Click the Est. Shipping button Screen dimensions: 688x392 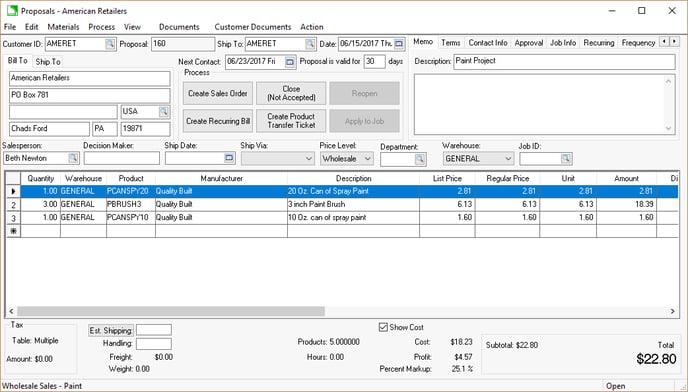(x=111, y=331)
